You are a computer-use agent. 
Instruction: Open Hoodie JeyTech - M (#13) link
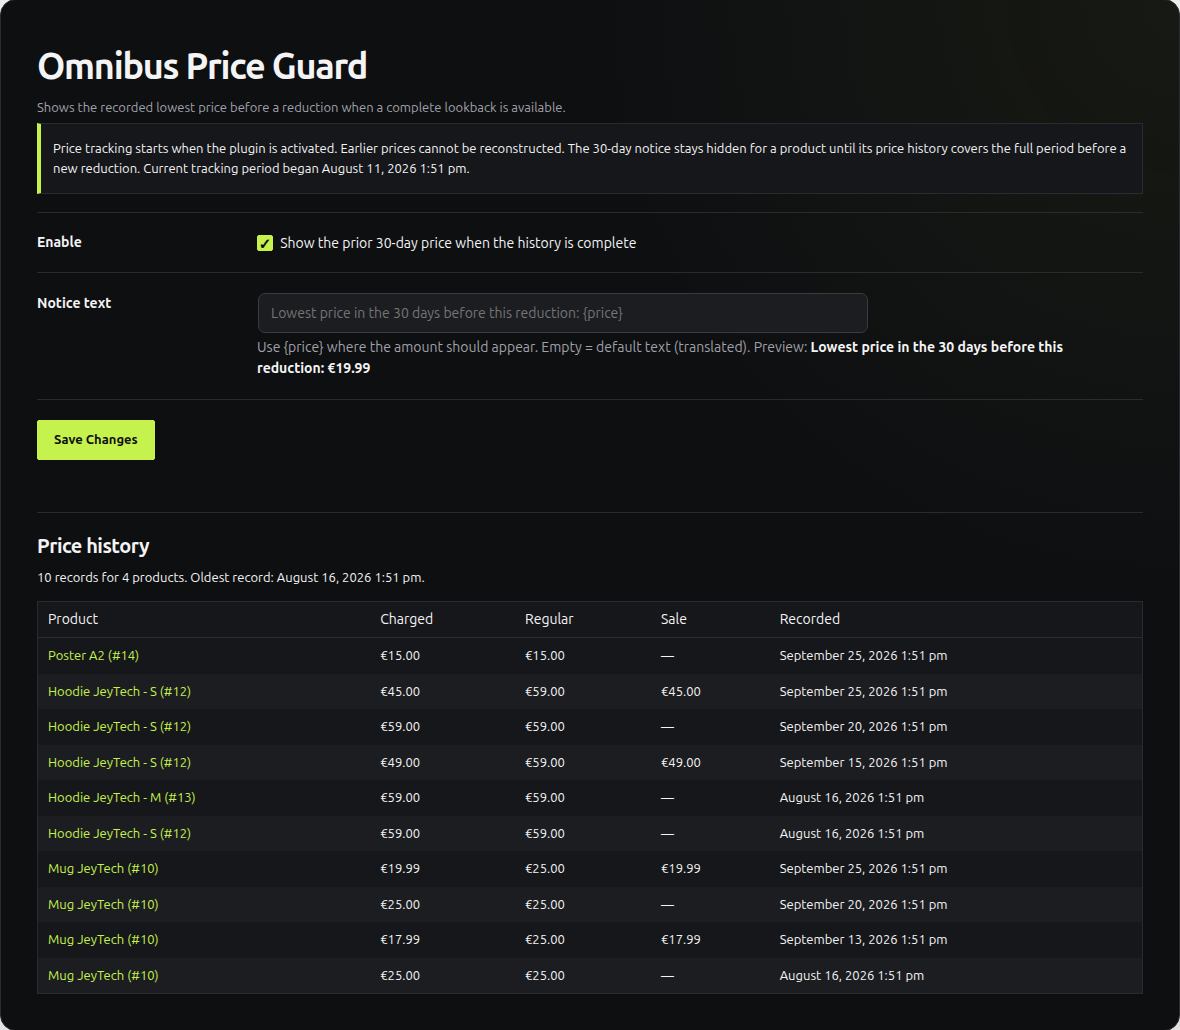(x=121, y=798)
